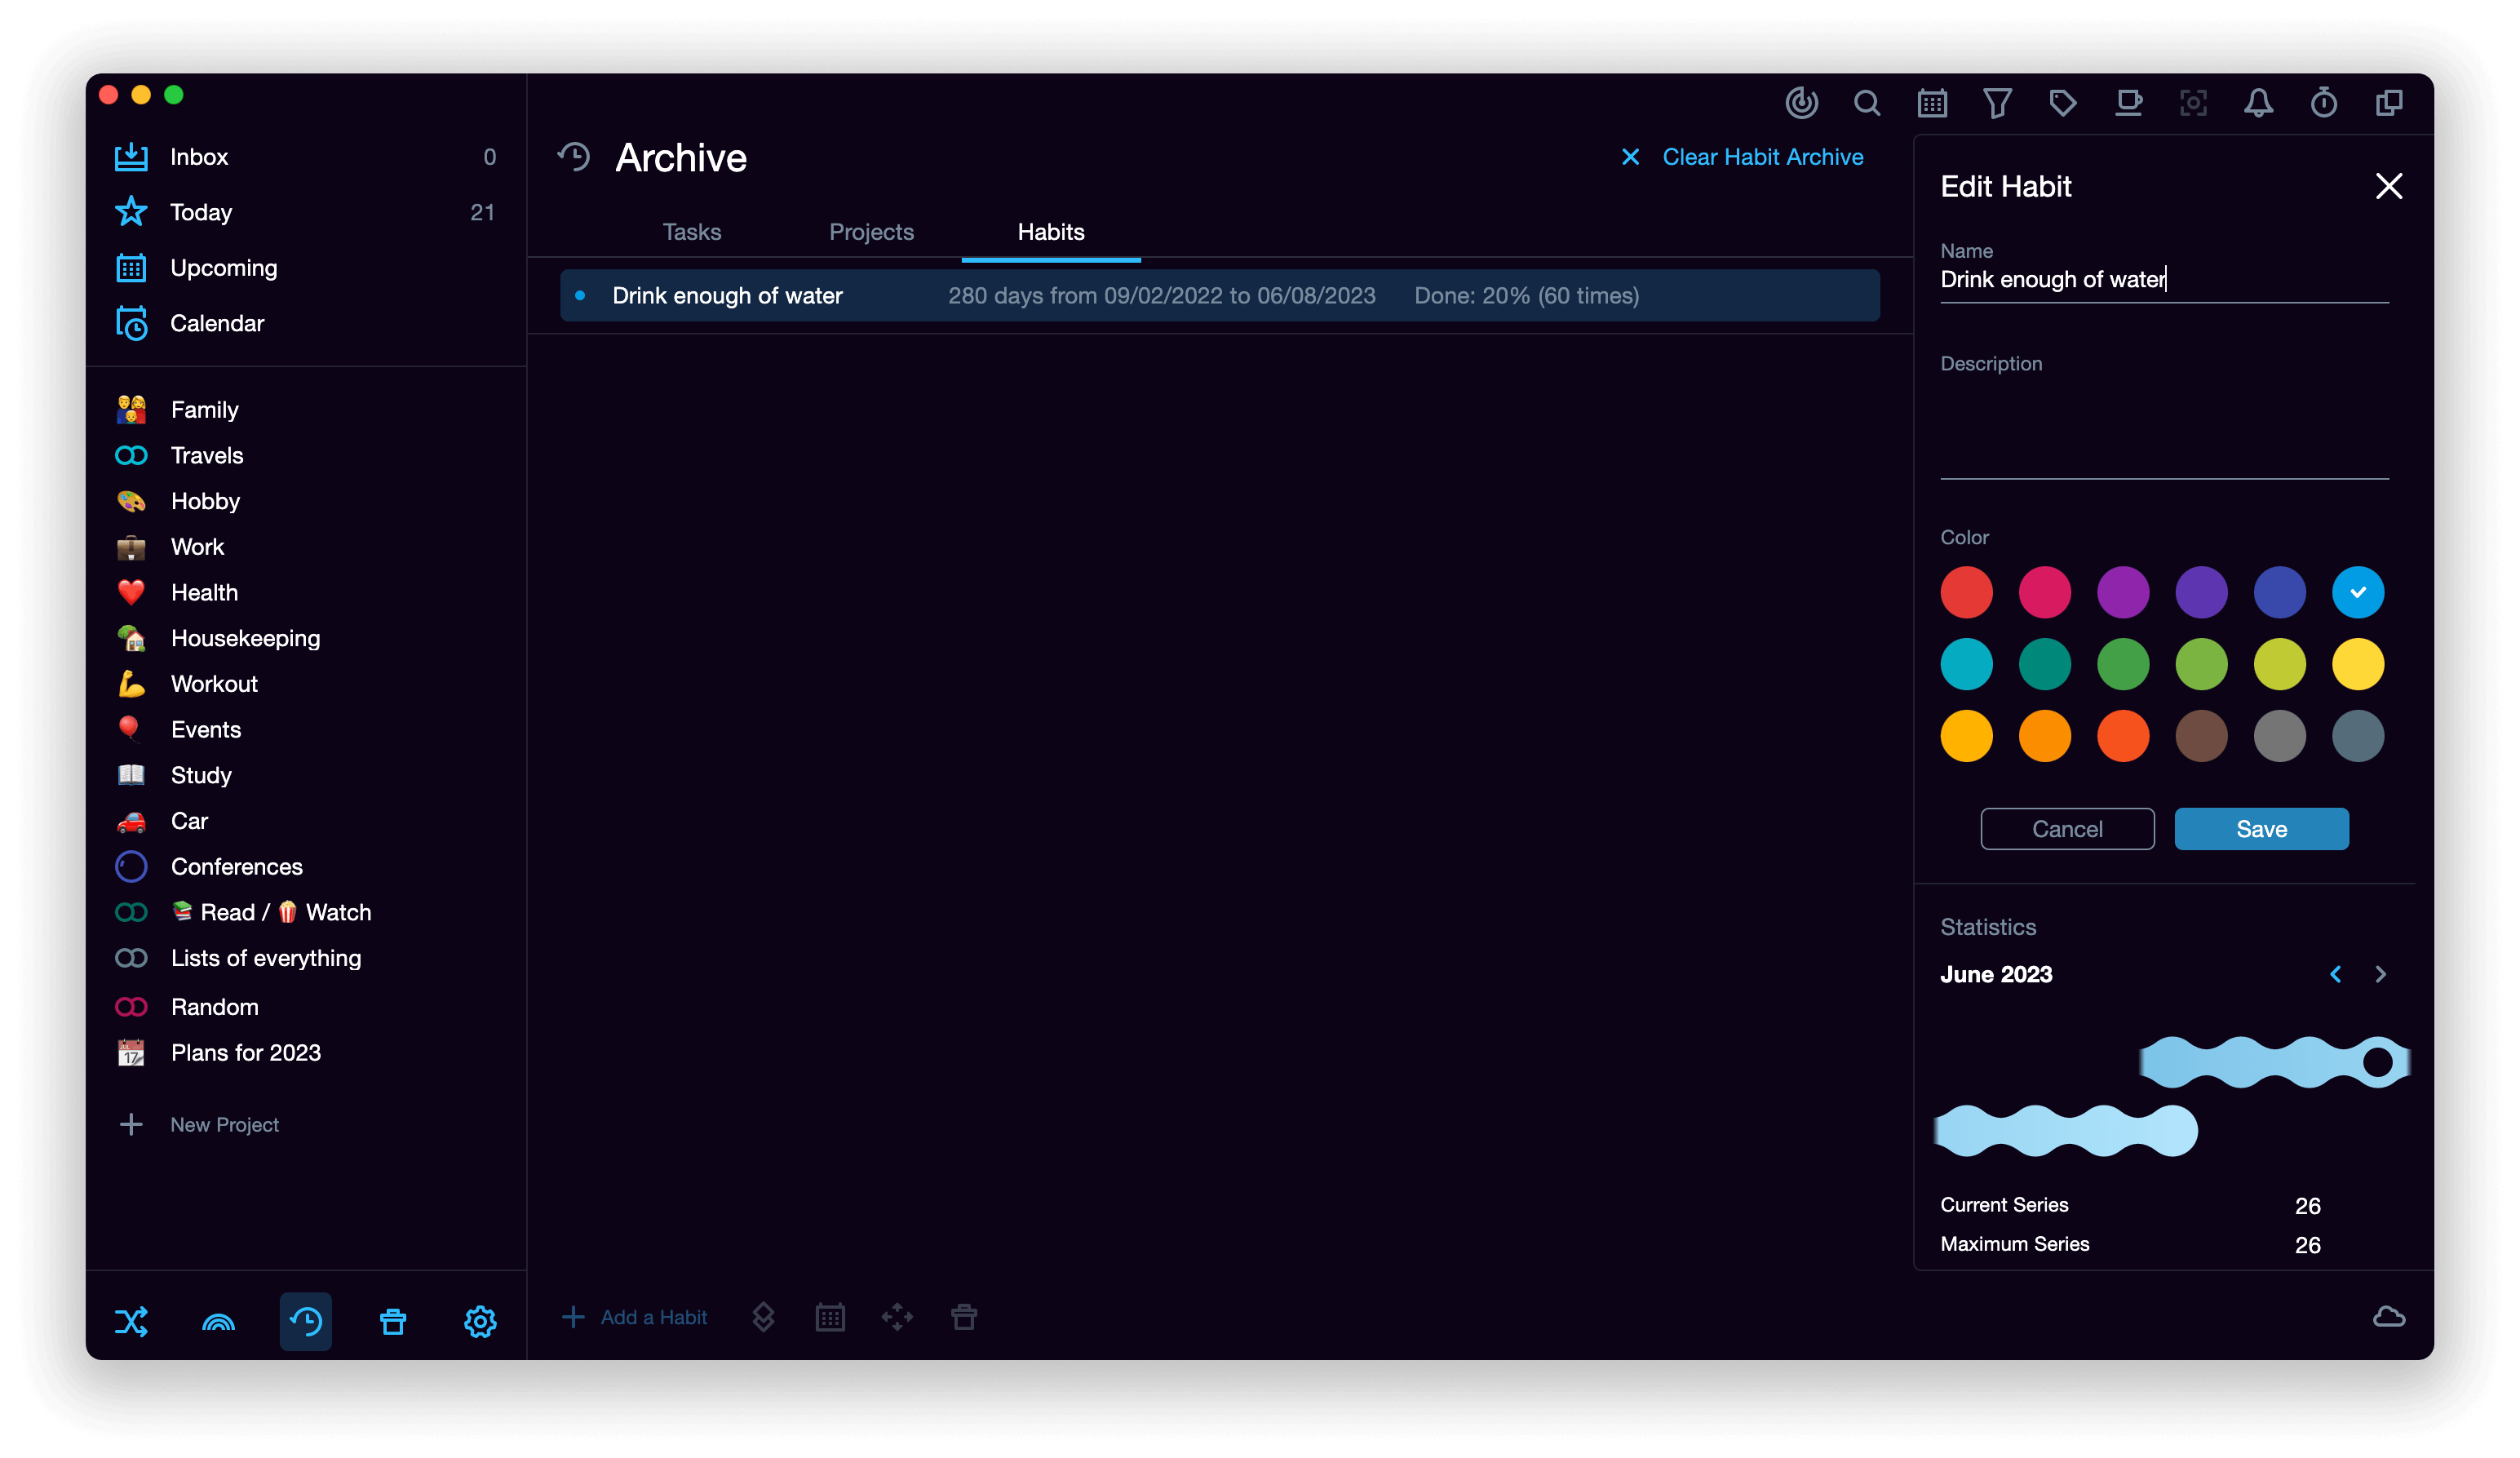Image resolution: width=2520 pixels, height=1458 pixels.
Task: Click Clear Habit Archive link
Action: [x=1741, y=157]
